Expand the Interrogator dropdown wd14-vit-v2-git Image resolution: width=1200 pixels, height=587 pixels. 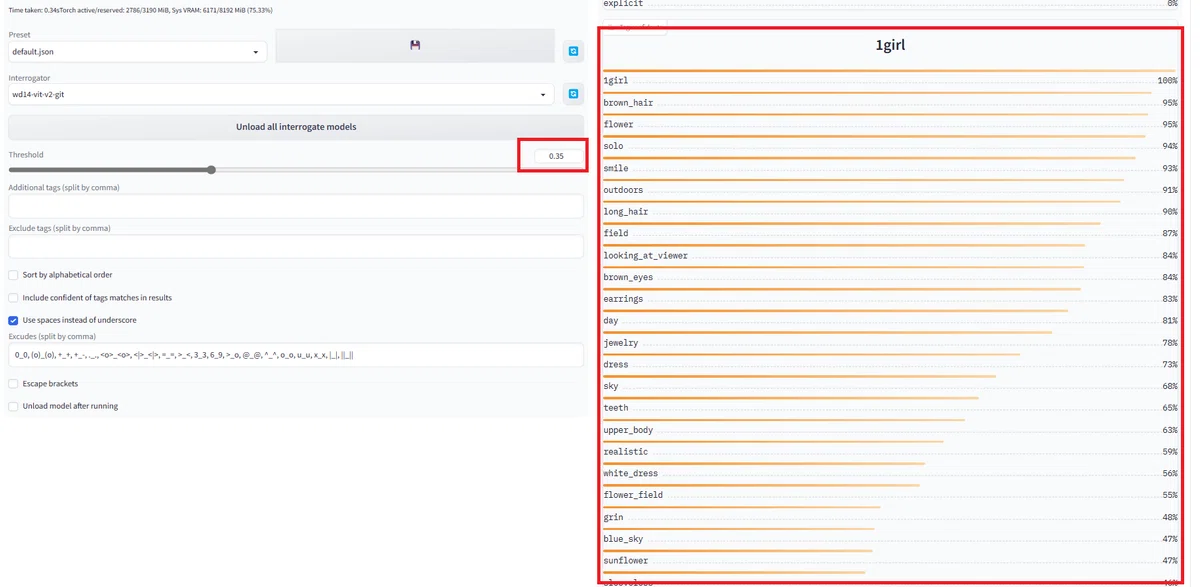[281, 94]
